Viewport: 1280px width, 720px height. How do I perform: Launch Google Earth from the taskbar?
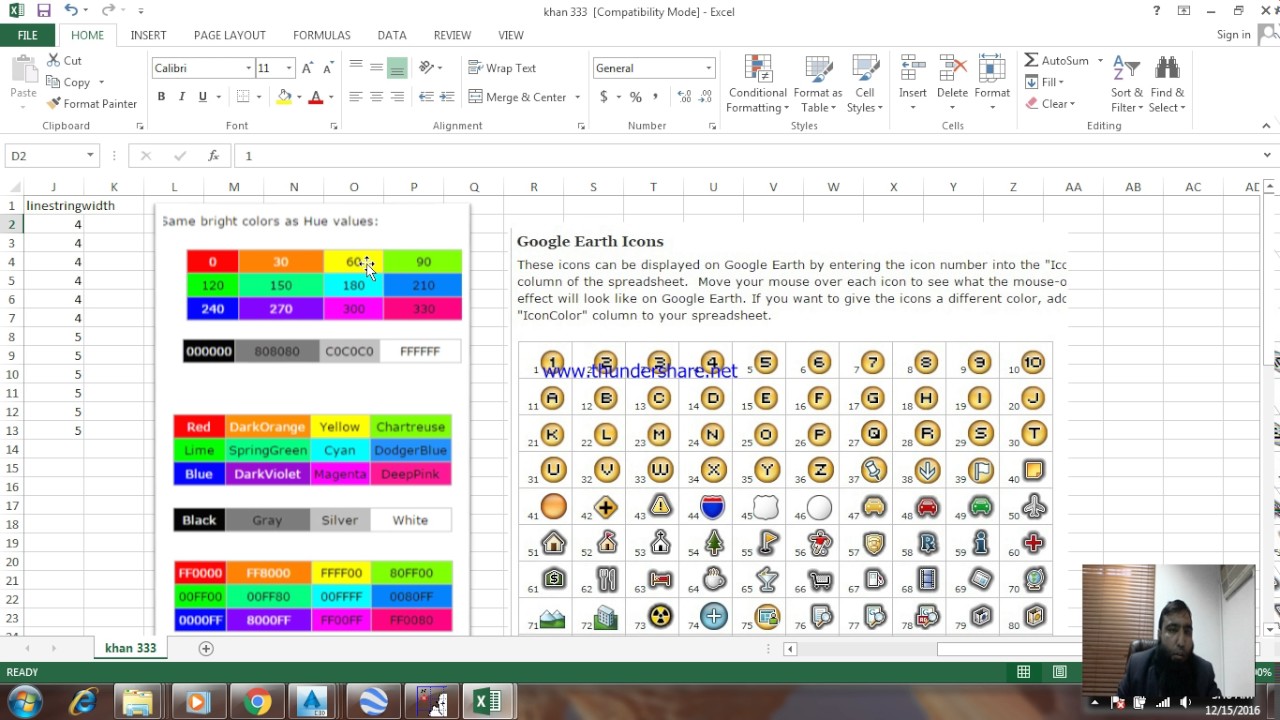[375, 702]
